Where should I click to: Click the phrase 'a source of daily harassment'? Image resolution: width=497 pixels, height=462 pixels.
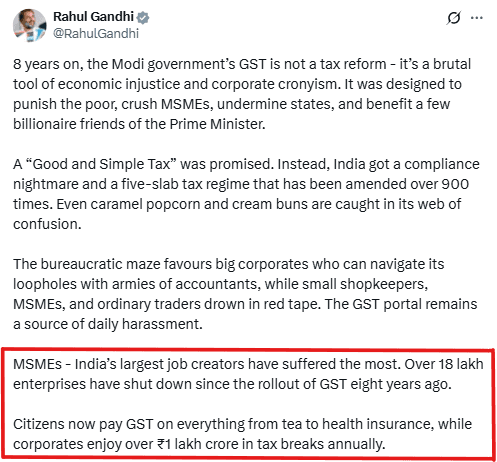click(x=108, y=324)
